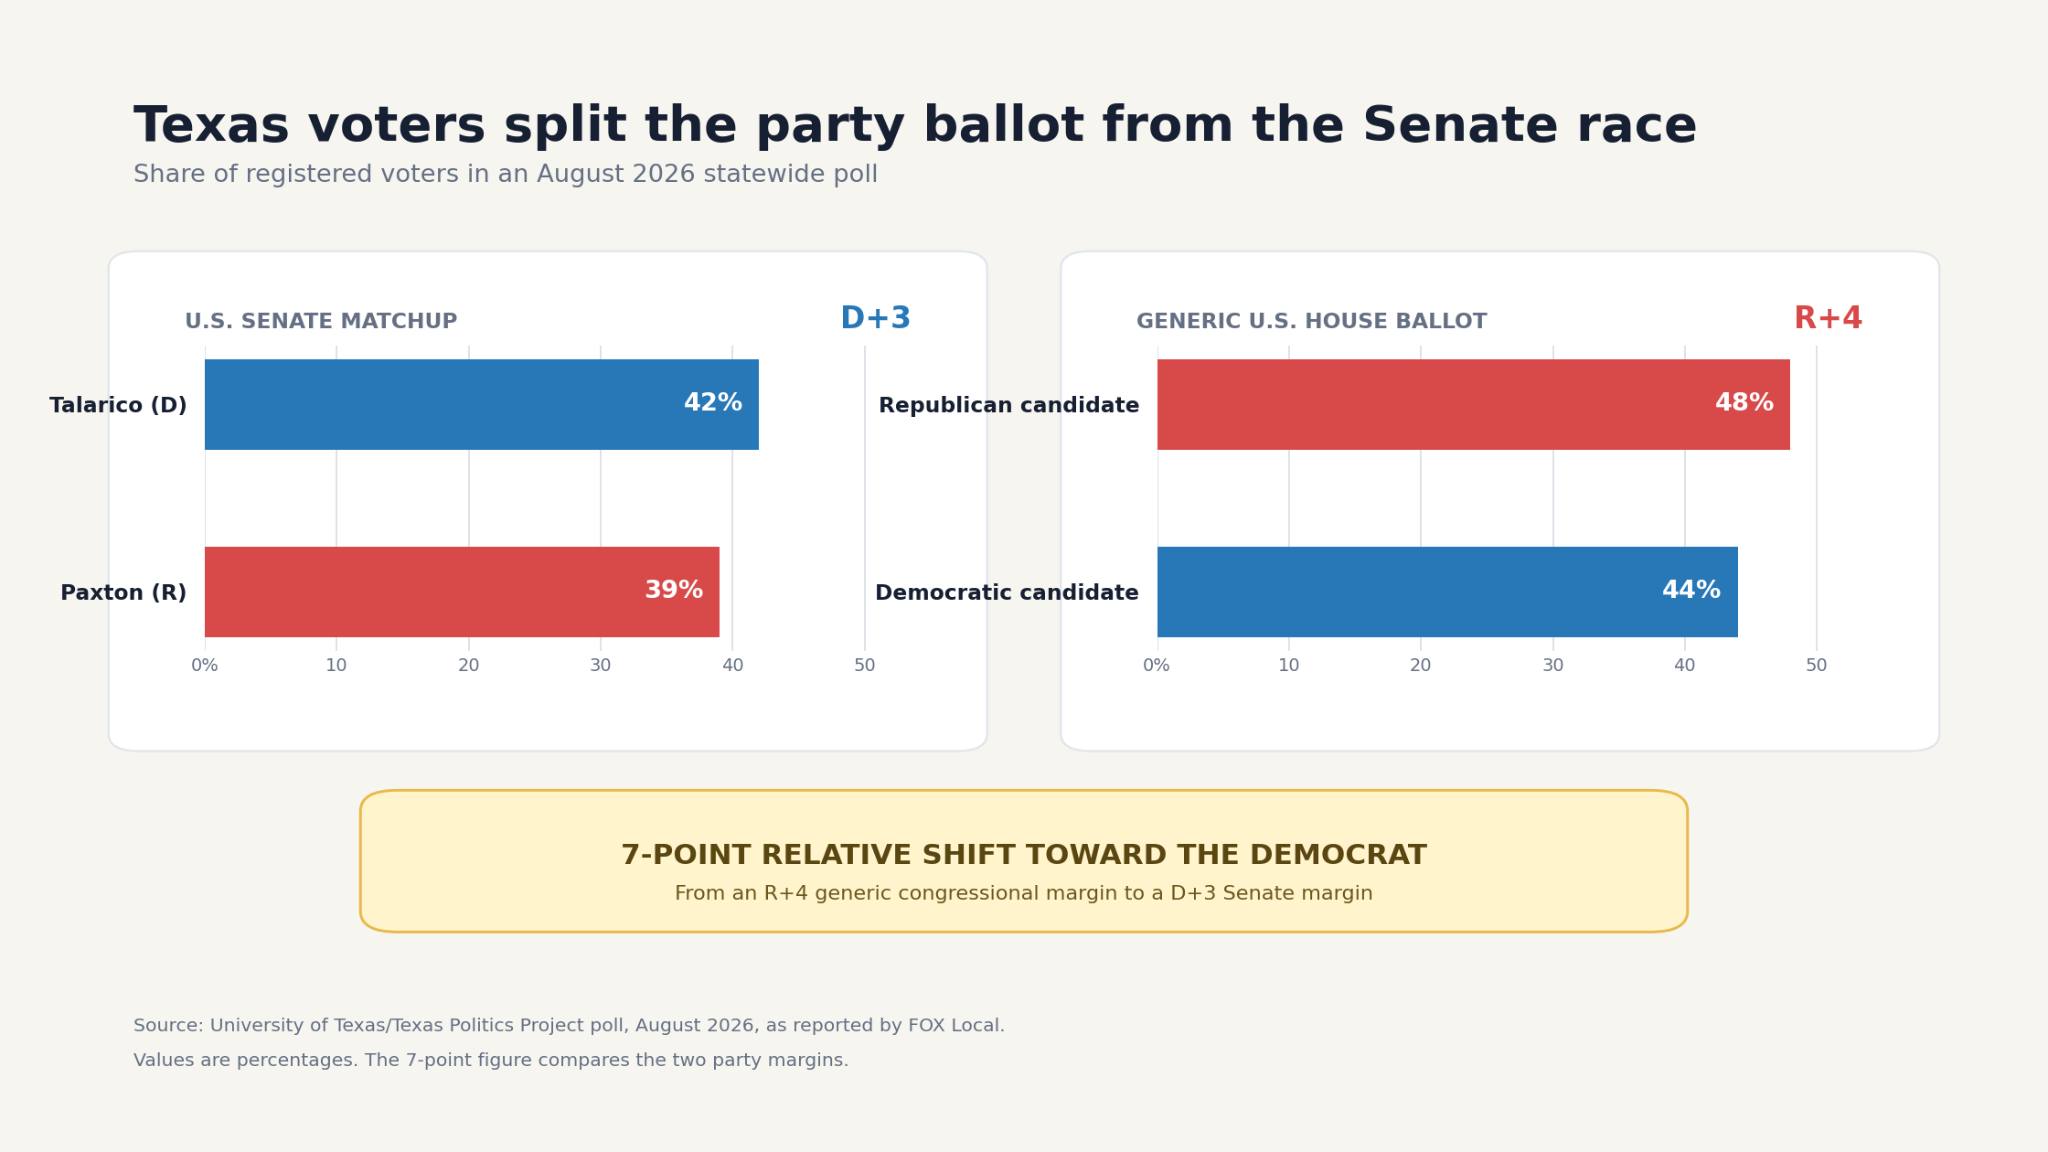
Task: Click the Republican candidate axis label
Action: click(x=1009, y=406)
